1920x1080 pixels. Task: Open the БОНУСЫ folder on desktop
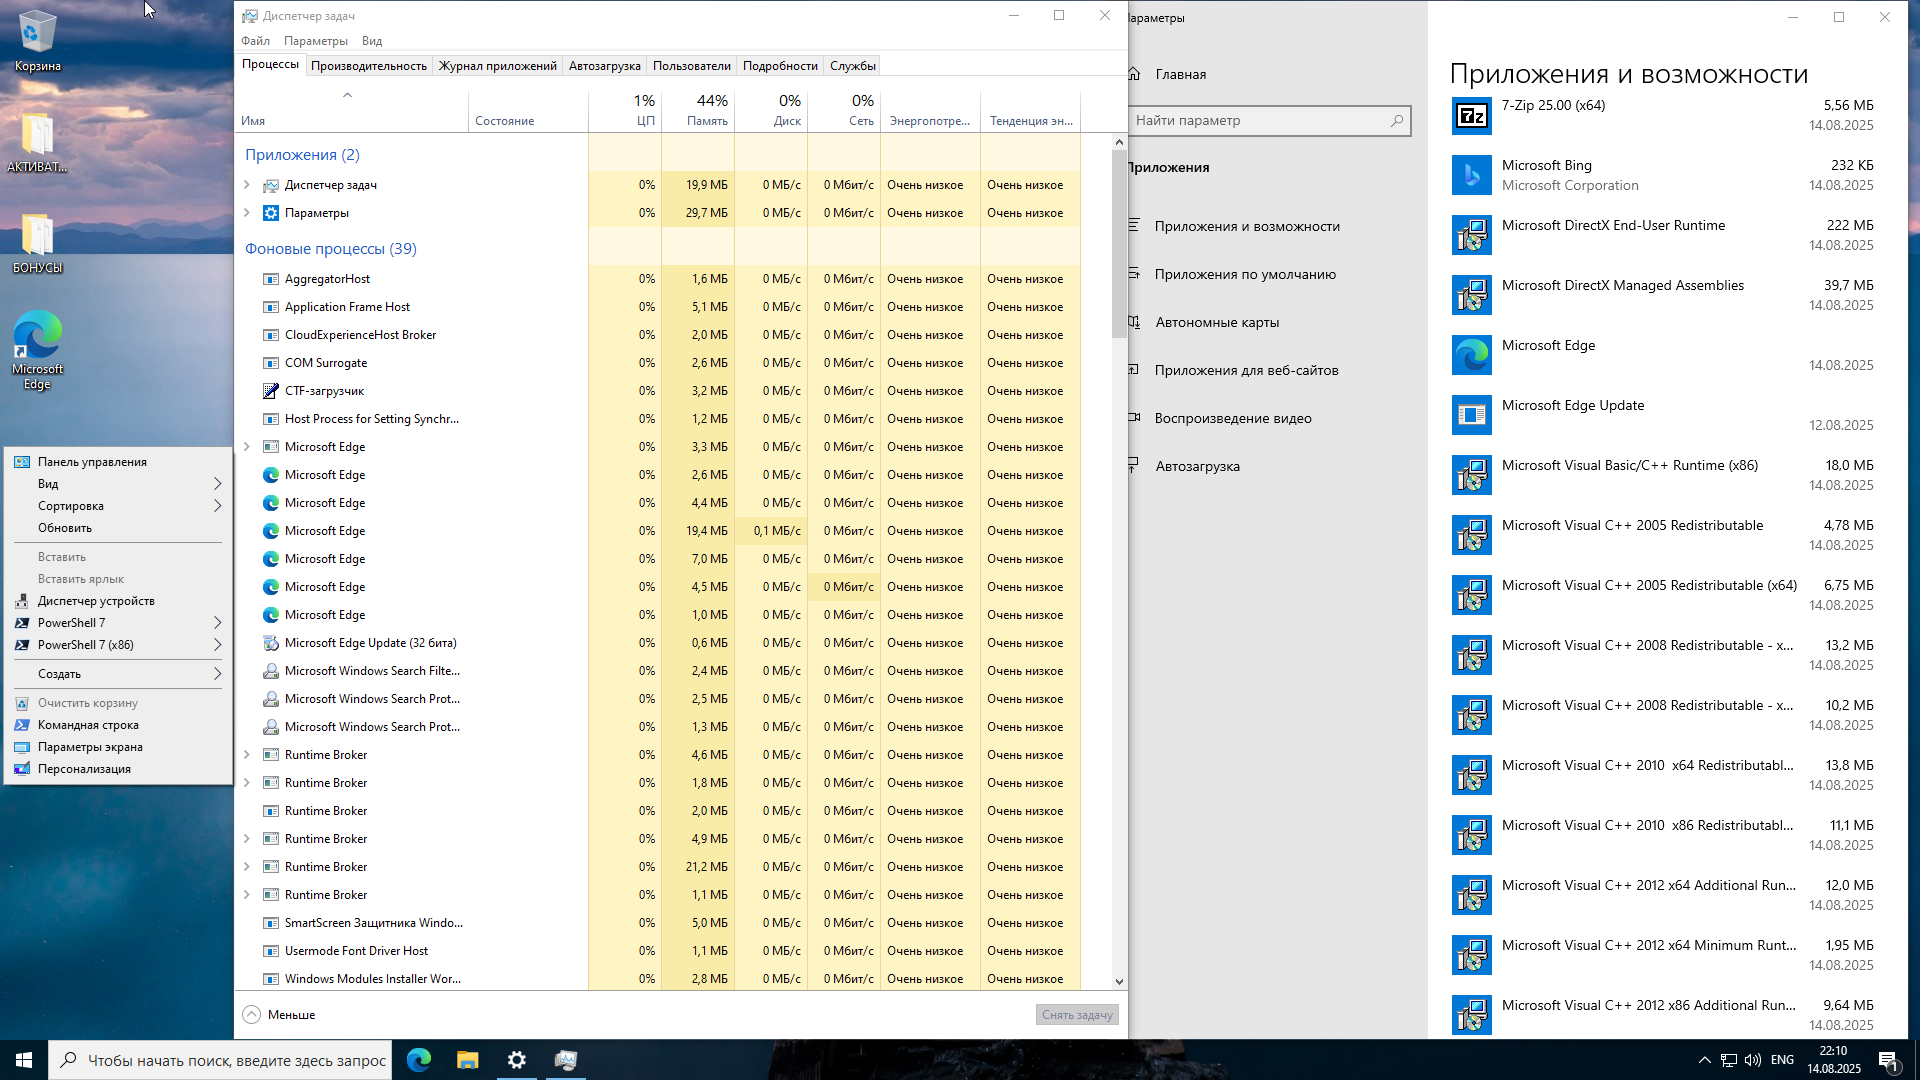[38, 243]
